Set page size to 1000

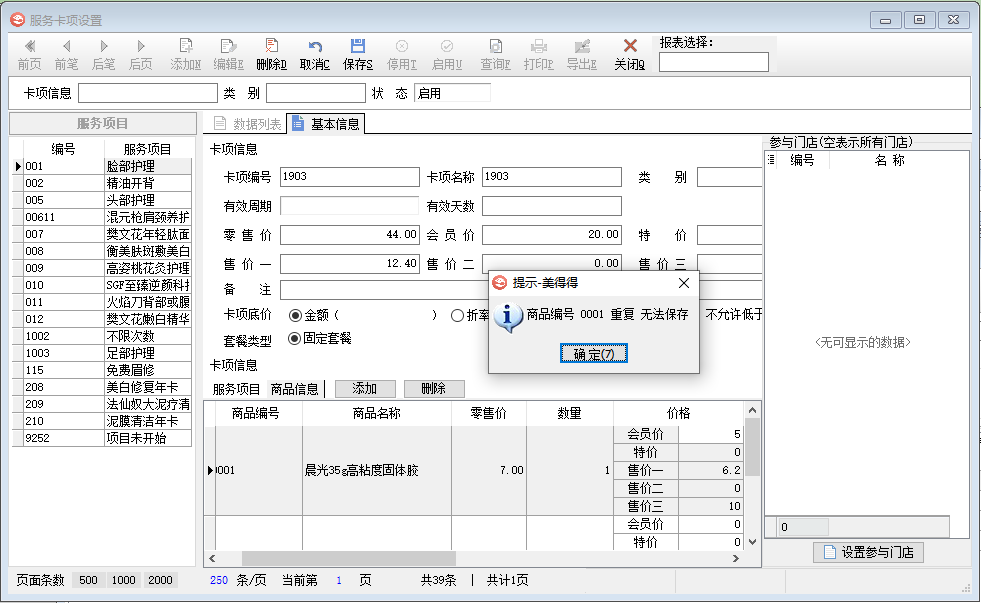(123, 580)
